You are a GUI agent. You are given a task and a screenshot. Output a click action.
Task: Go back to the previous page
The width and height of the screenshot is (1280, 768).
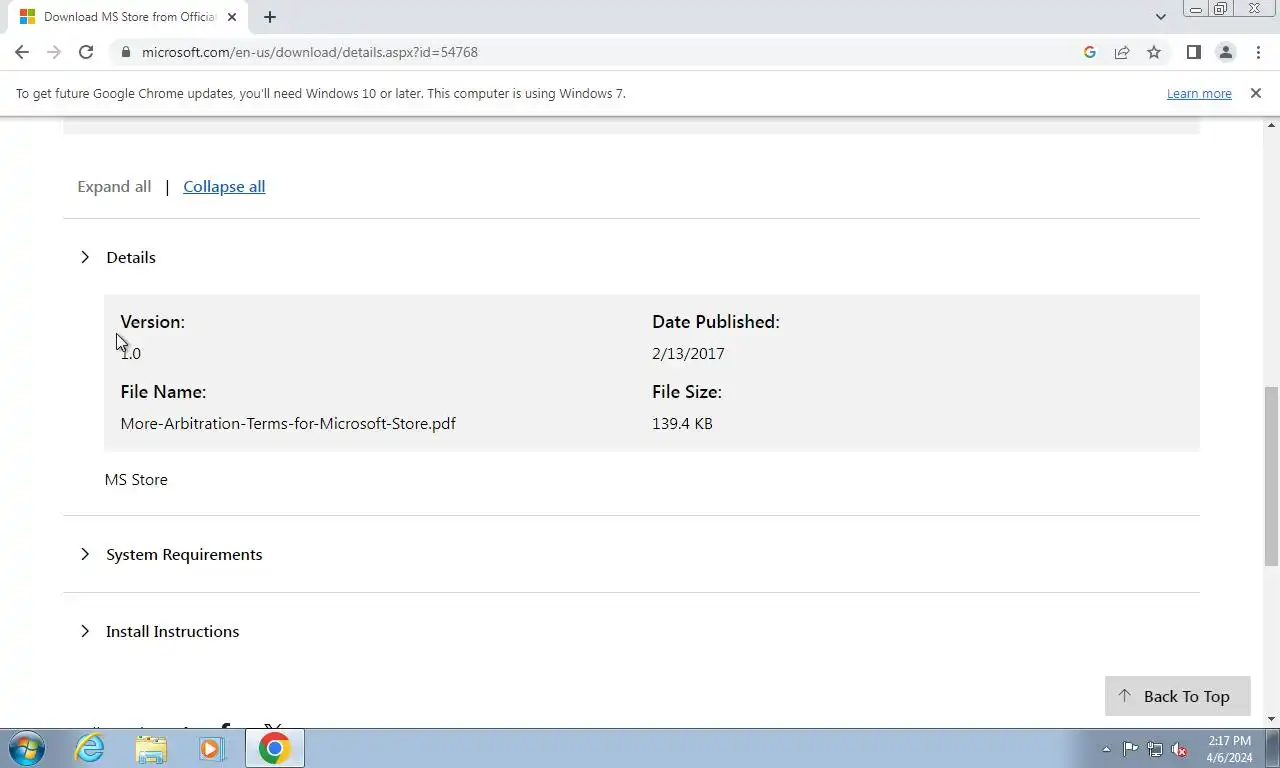pyautogui.click(x=22, y=52)
